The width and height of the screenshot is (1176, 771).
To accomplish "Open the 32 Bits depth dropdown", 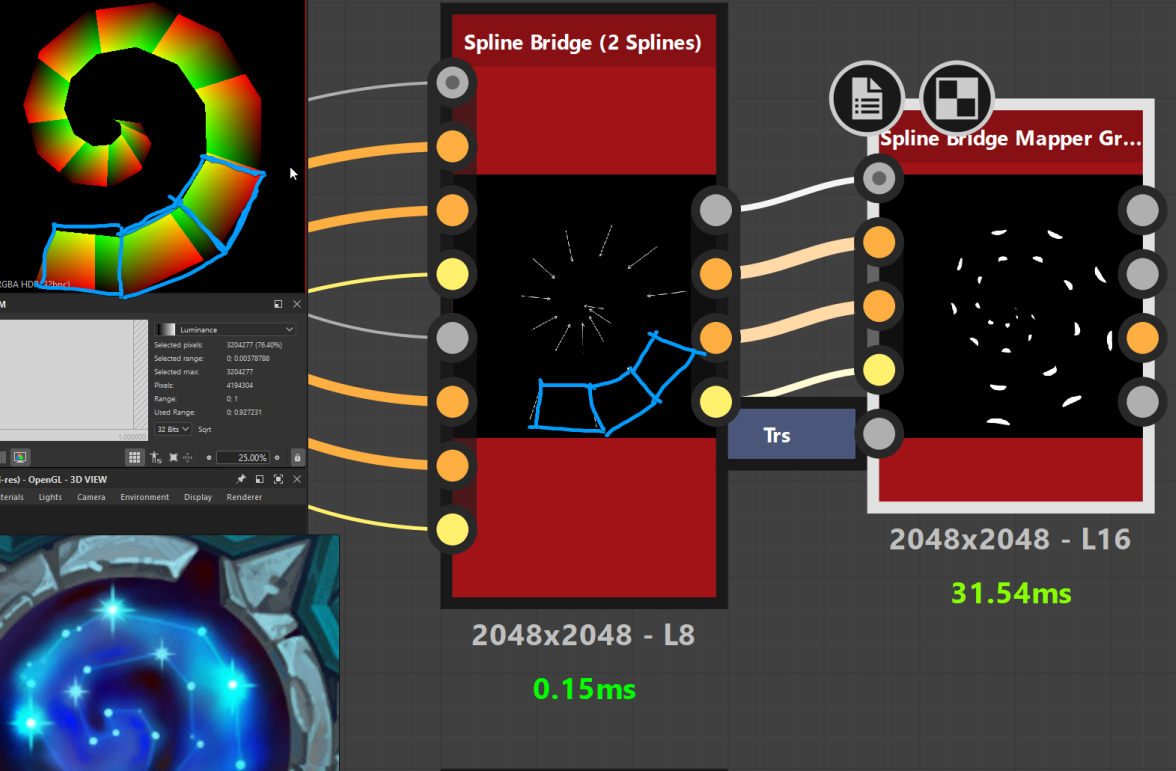I will click(x=173, y=430).
